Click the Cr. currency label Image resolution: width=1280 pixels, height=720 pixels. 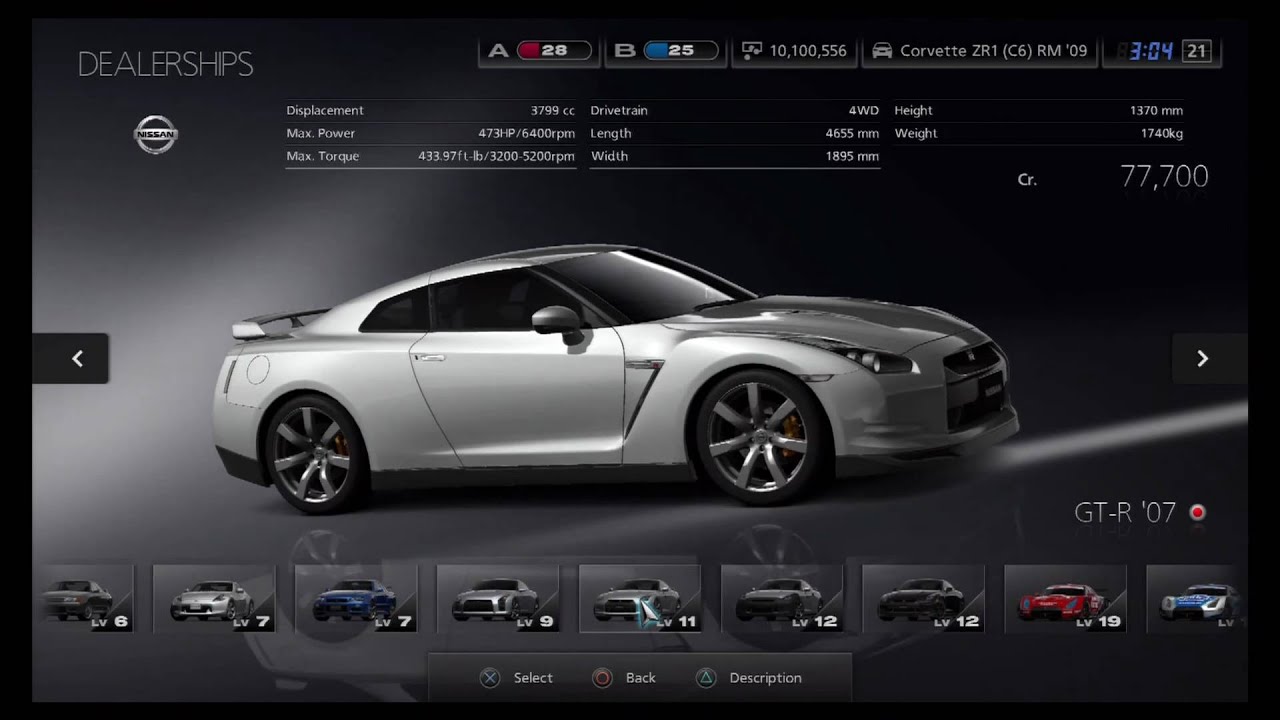[x=1027, y=180]
